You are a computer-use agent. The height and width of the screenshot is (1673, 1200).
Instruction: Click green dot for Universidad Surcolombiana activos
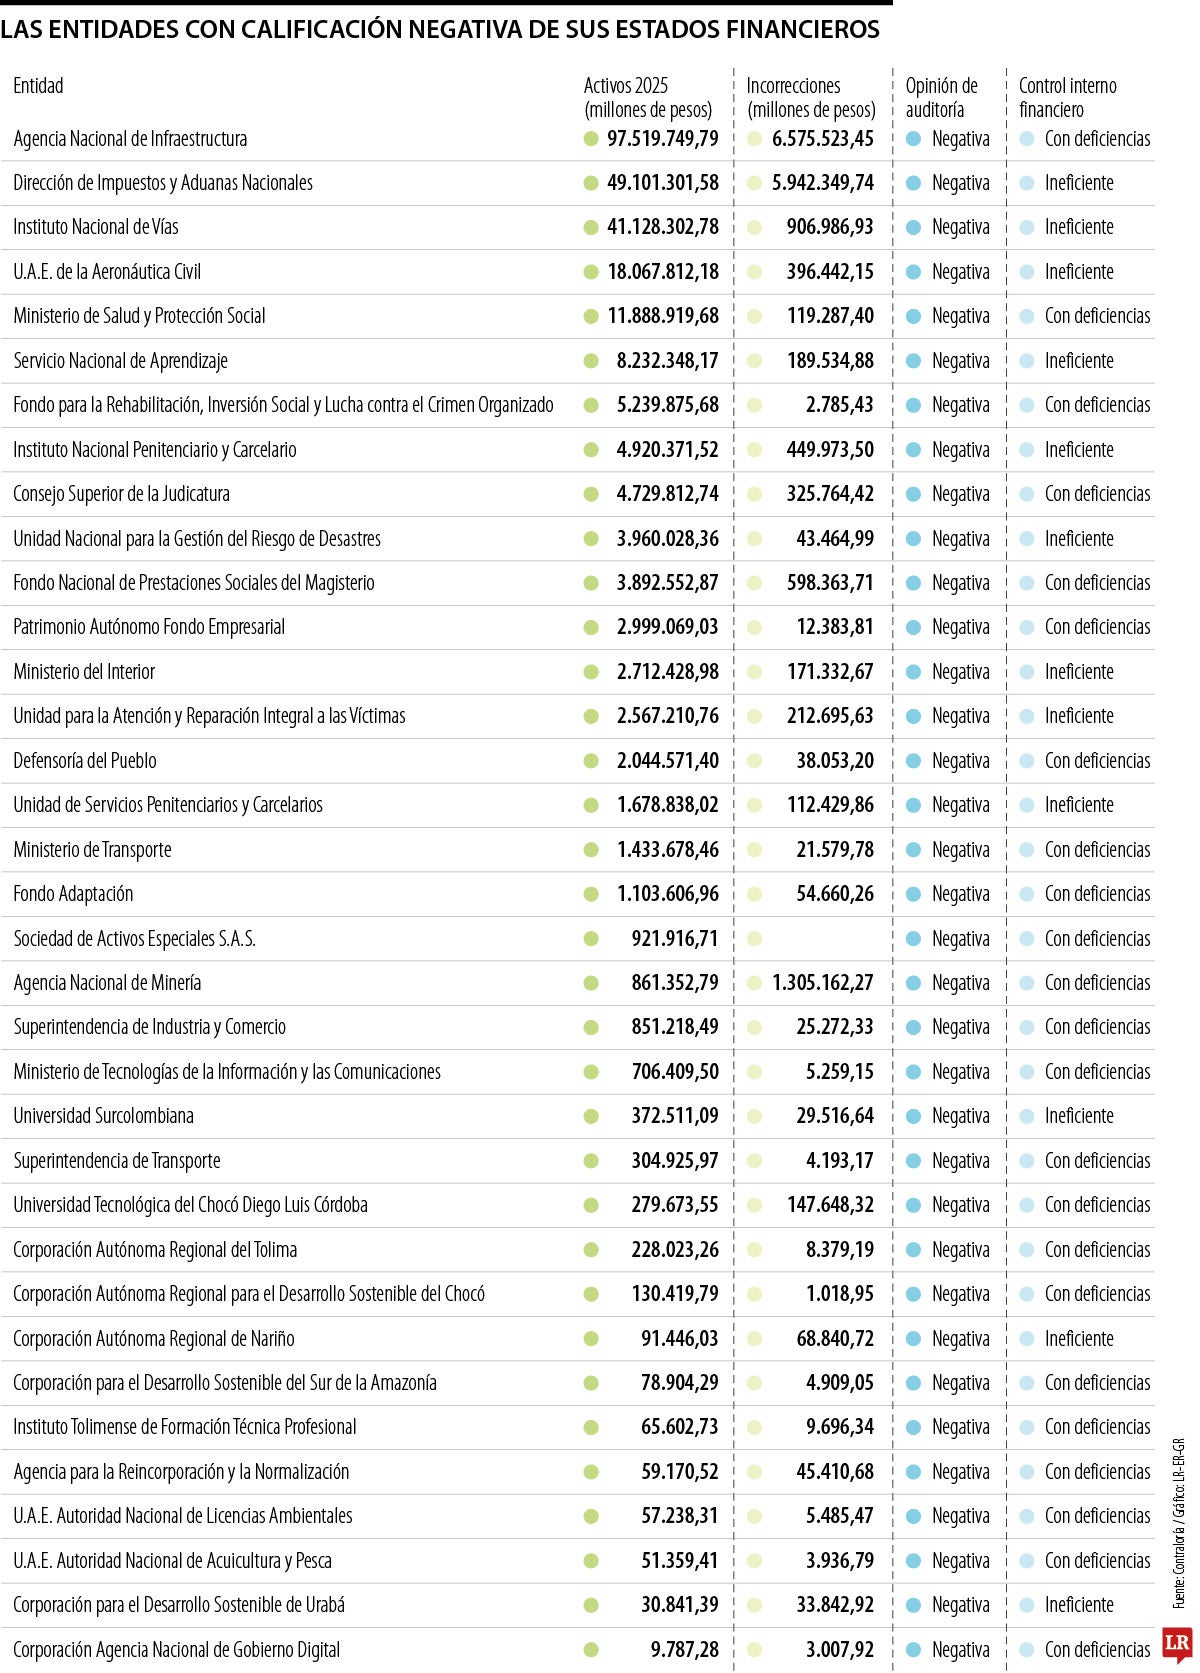(591, 1116)
